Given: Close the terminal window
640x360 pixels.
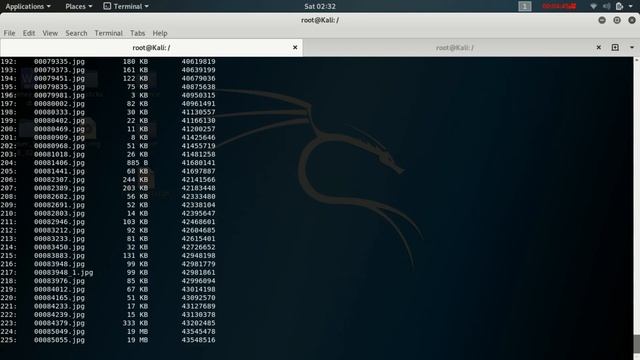Looking at the screenshot, I should 632,20.
